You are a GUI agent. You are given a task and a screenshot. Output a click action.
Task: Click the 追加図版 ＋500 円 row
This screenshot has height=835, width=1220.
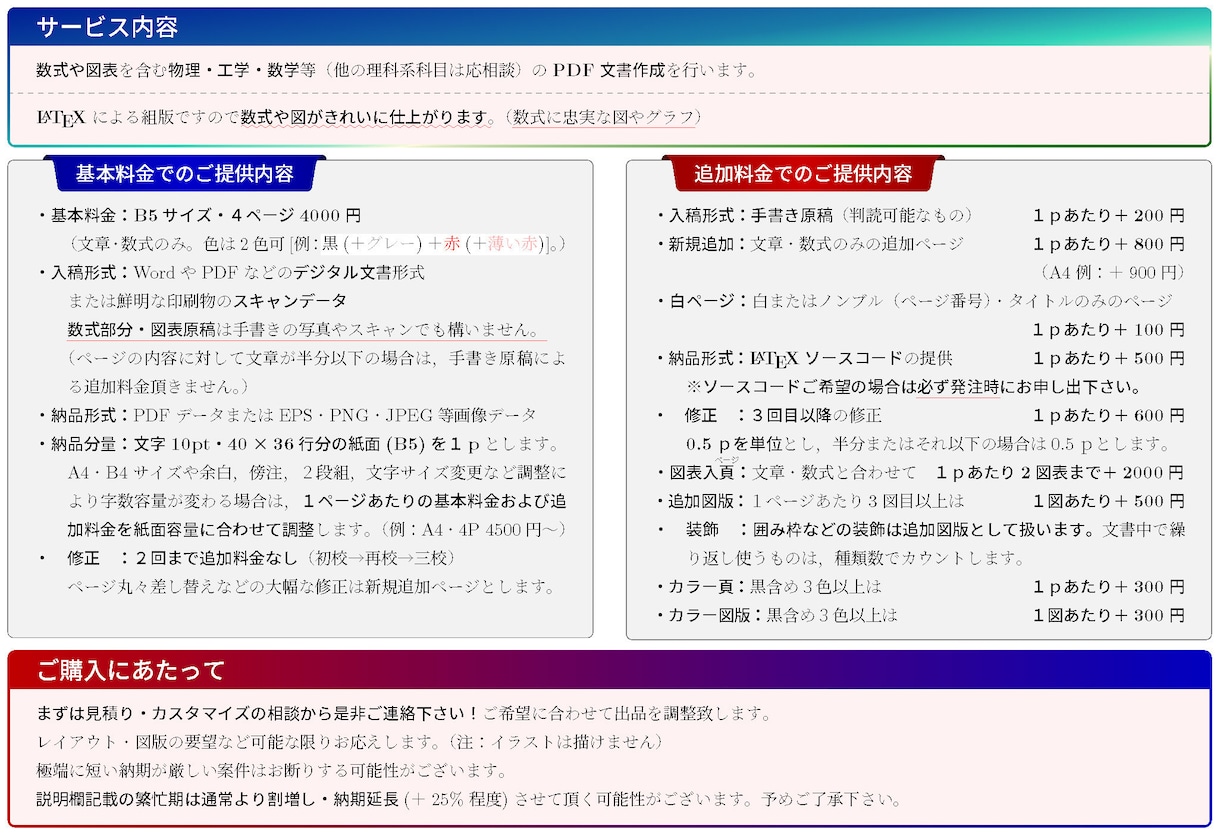coord(920,500)
